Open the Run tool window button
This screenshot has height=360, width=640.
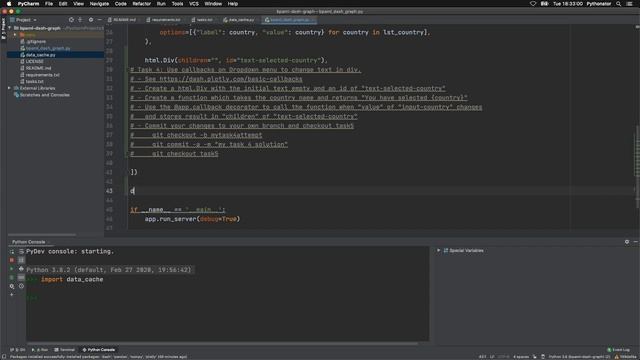point(40,350)
